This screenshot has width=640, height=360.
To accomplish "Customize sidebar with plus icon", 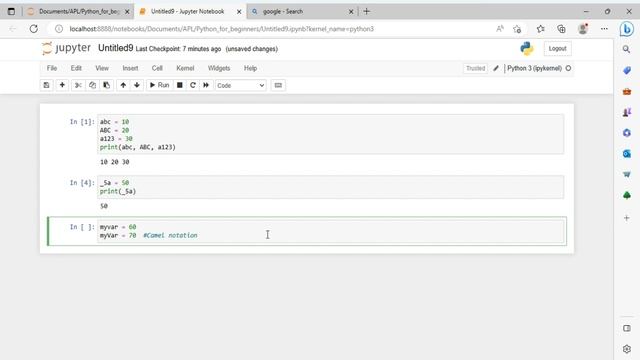I will [x=627, y=218].
